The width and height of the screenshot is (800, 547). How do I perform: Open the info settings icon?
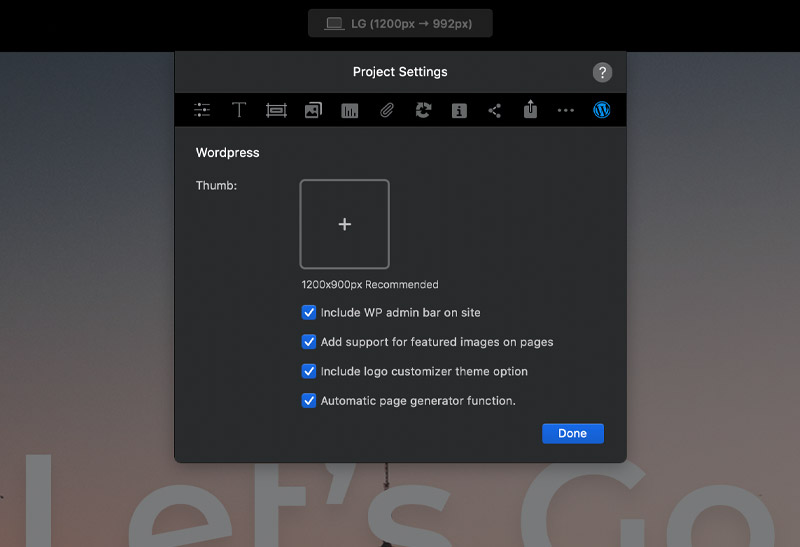point(459,111)
